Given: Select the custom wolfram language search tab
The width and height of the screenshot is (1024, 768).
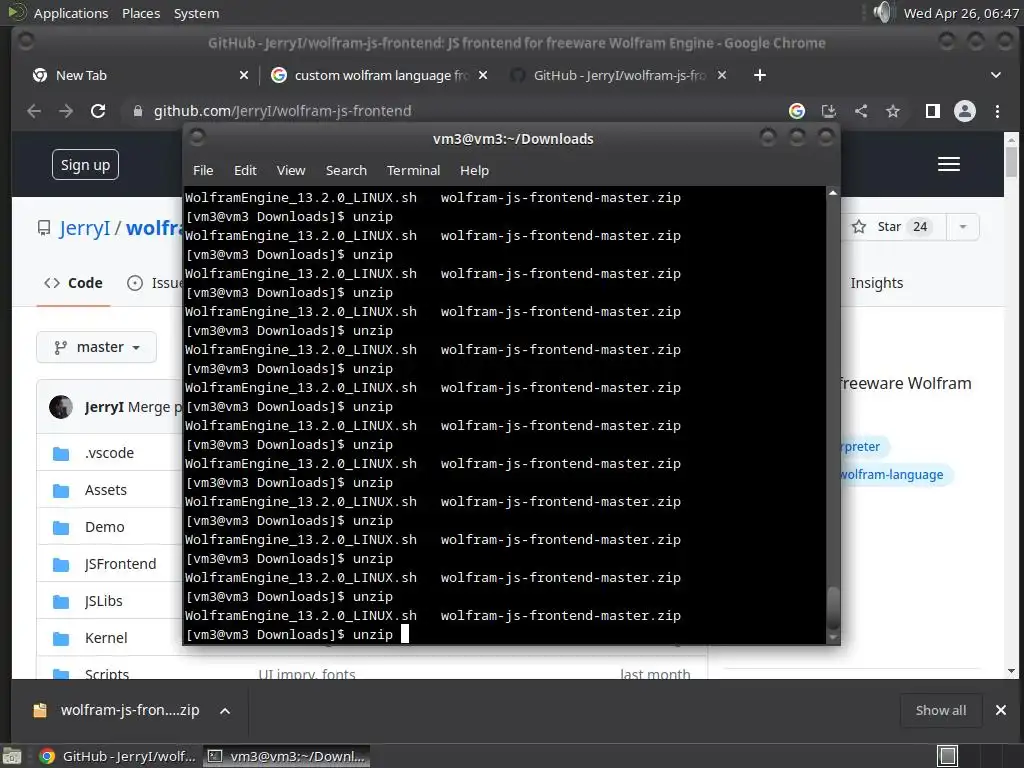Looking at the screenshot, I should click(x=381, y=75).
